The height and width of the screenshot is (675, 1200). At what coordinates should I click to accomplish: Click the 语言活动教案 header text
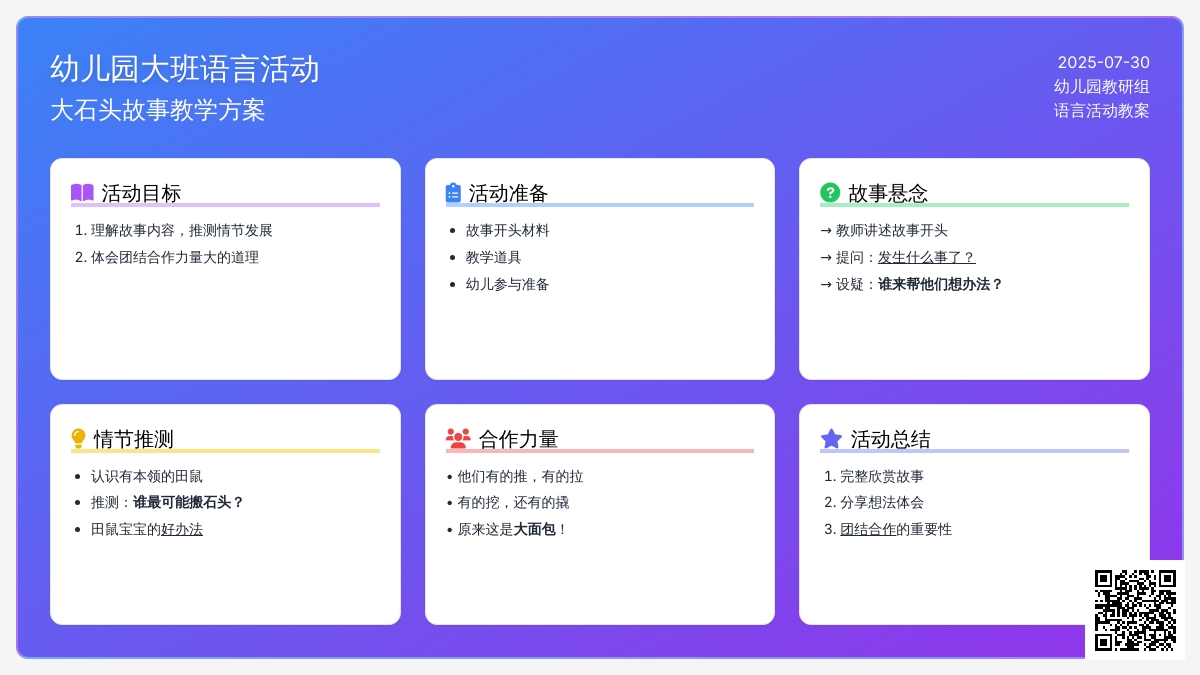point(1102,110)
